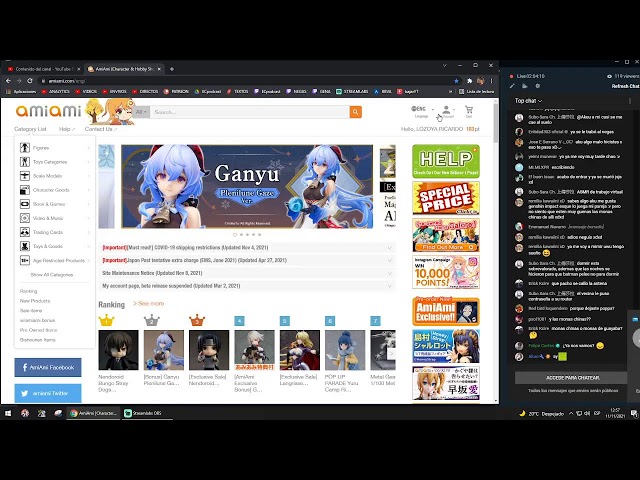Open the Windows Start menu
The height and width of the screenshot is (480, 640).
pos(8,413)
